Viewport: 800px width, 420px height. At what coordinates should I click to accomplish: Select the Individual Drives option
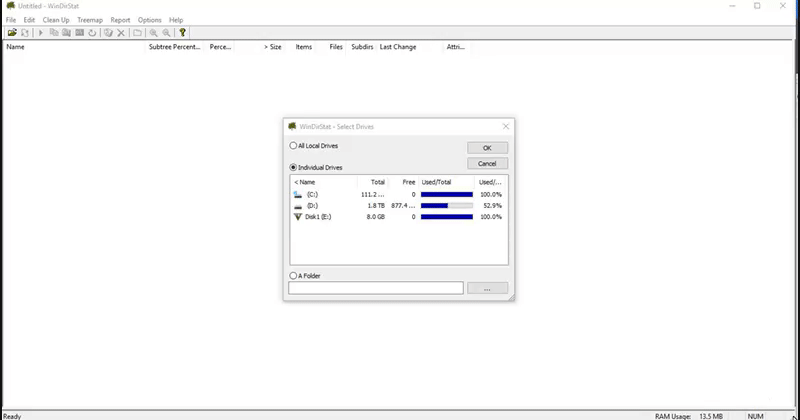coord(316,167)
